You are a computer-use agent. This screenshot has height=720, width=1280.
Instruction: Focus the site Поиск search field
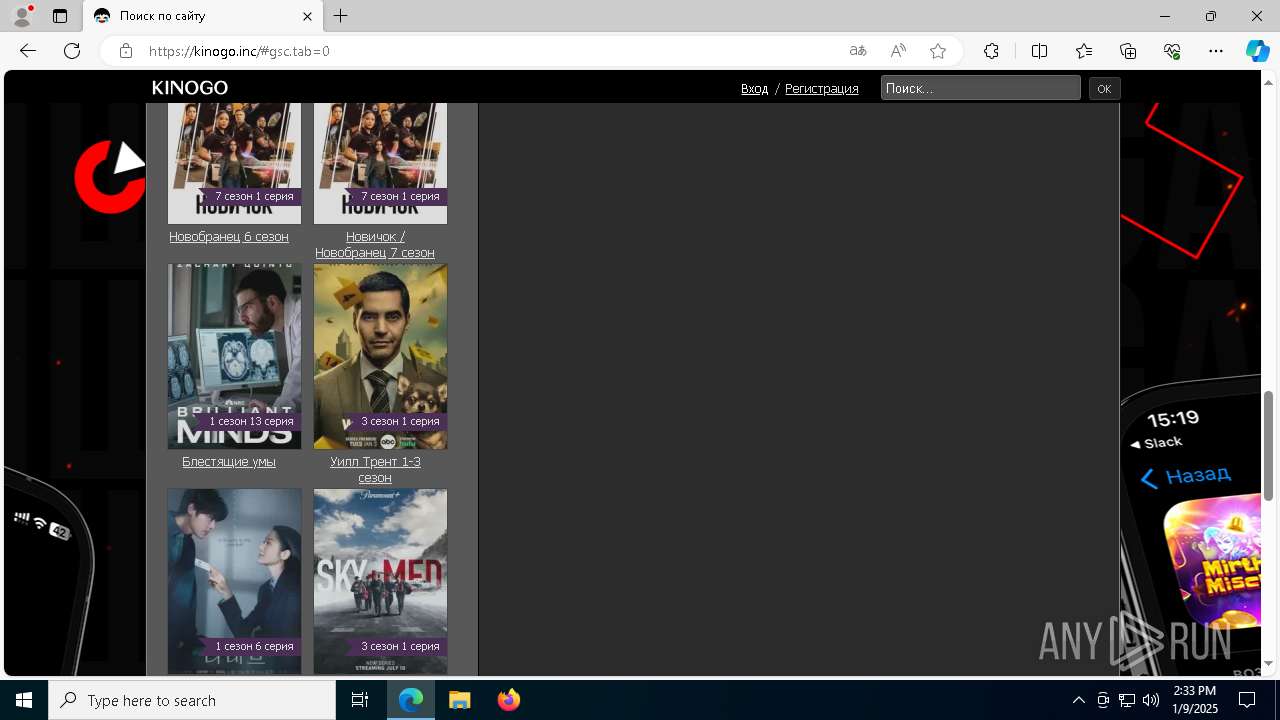[x=981, y=88]
